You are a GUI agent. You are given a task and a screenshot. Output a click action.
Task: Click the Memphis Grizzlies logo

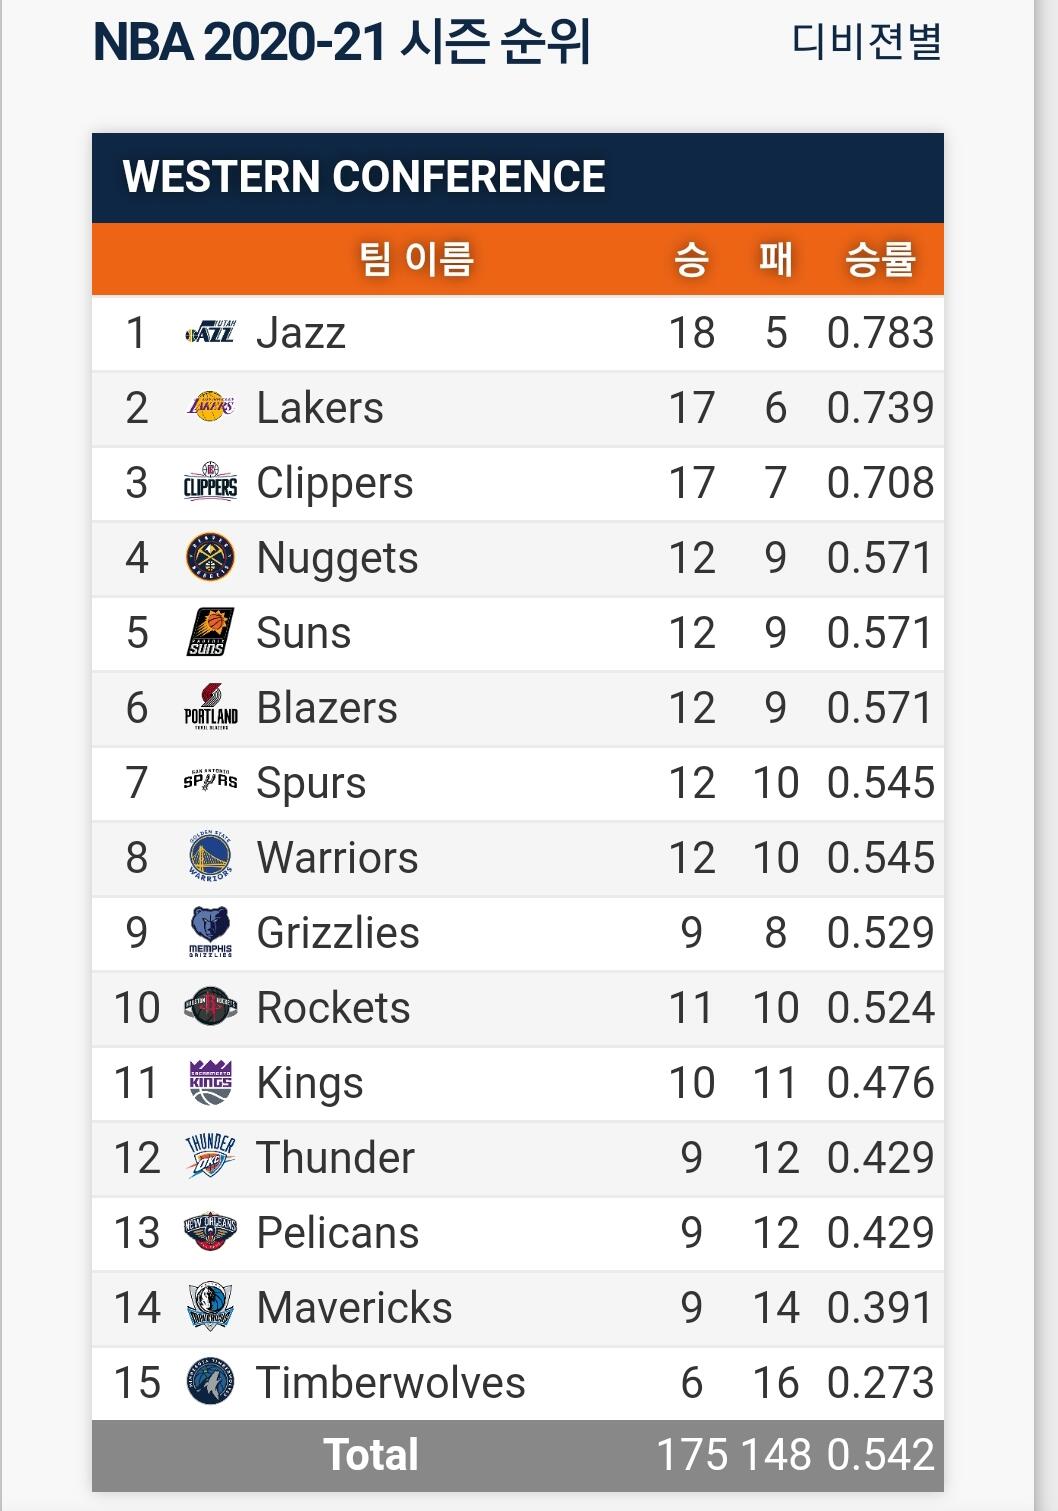[211, 932]
